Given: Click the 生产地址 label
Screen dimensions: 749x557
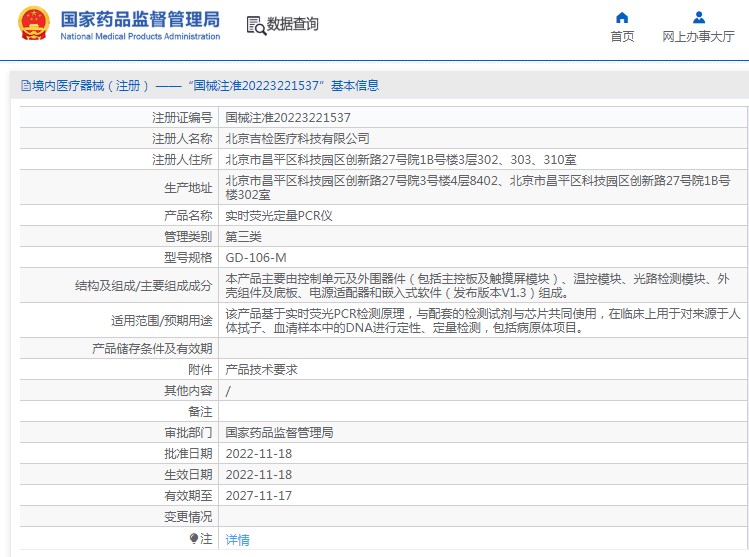Looking at the screenshot, I should [x=188, y=188].
